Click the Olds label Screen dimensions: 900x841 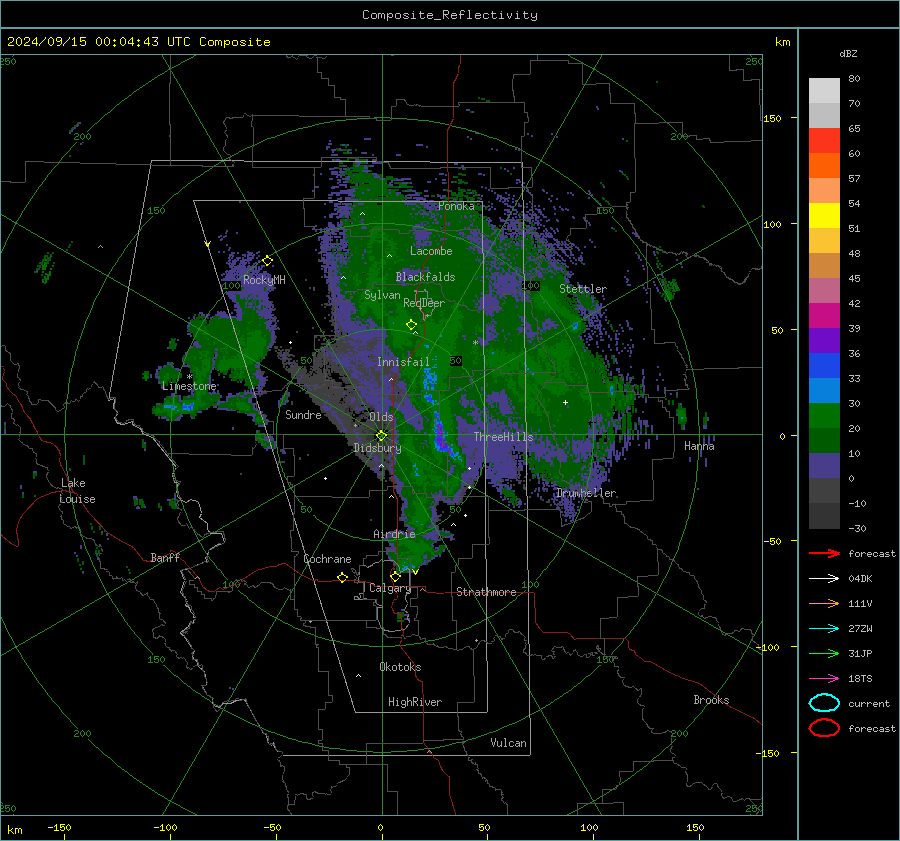point(381,417)
